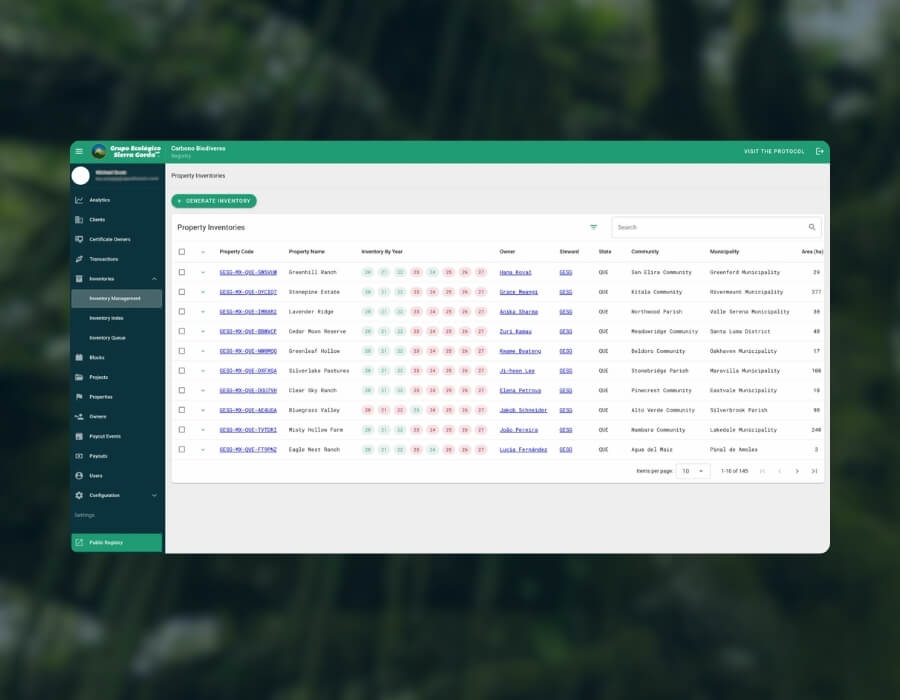Open Properties in the sidebar
Image resolution: width=900 pixels, height=700 pixels.
pyautogui.click(x=117, y=397)
